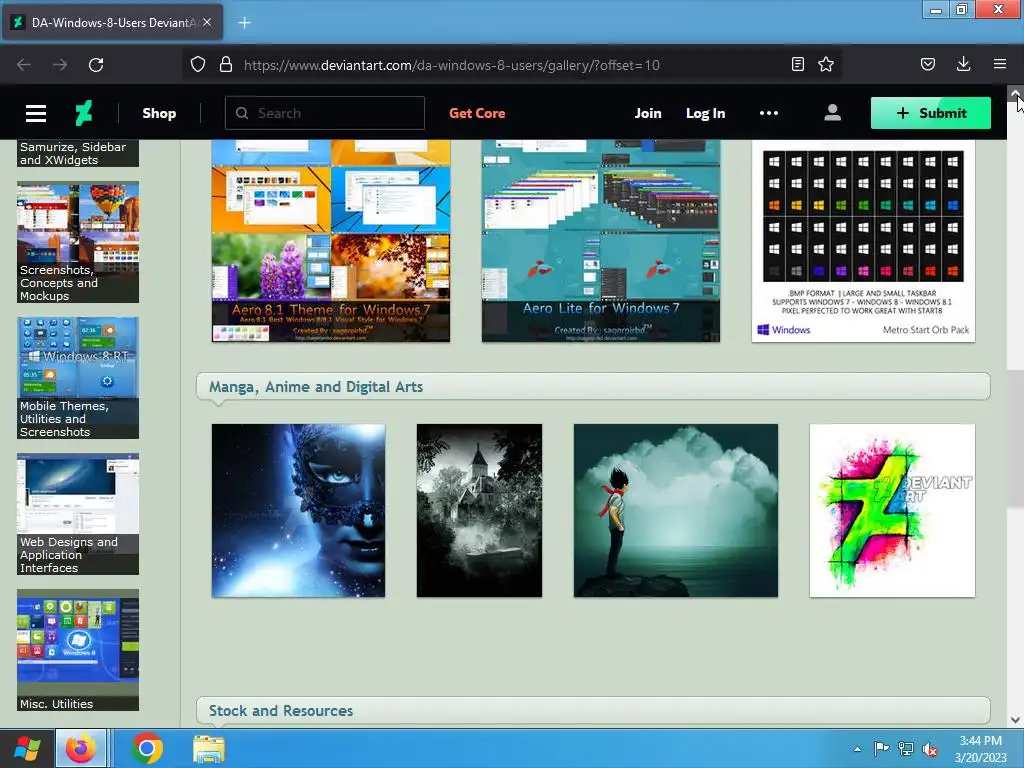Toggle reader view in address bar
Image resolution: width=1024 pixels, height=768 pixels.
coord(797,64)
